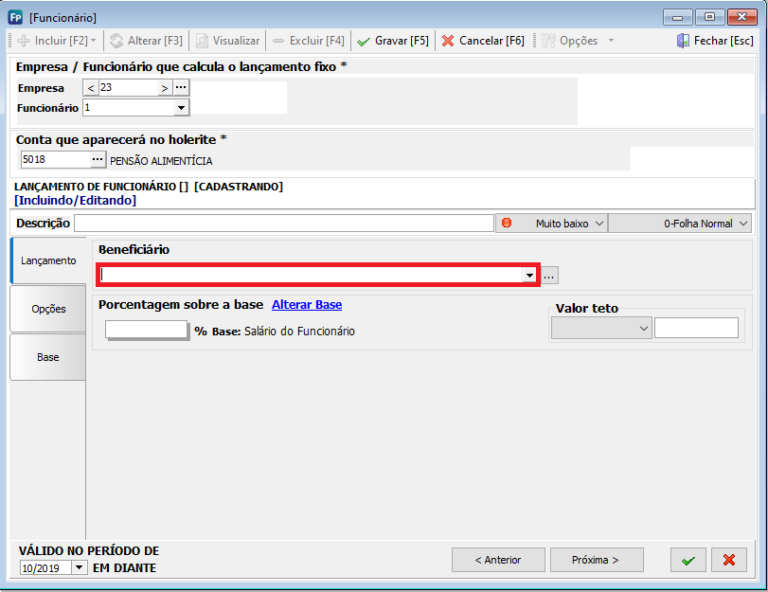Screen dimensions: 768x592
Task: Expand the 10/2019 period dropdown arrow
Action: [x=79, y=568]
